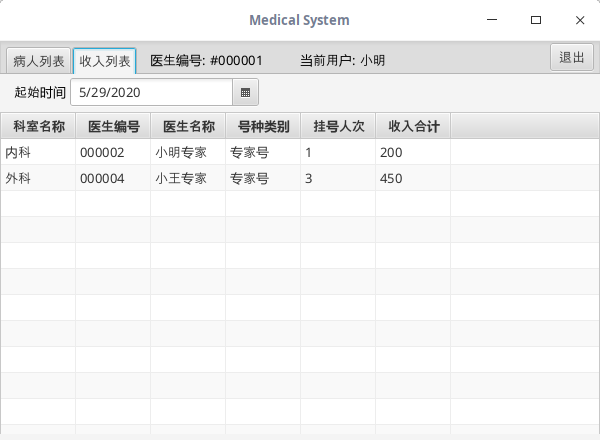600x440 pixels.
Task: Close the Medical System window
Action: coord(580,20)
